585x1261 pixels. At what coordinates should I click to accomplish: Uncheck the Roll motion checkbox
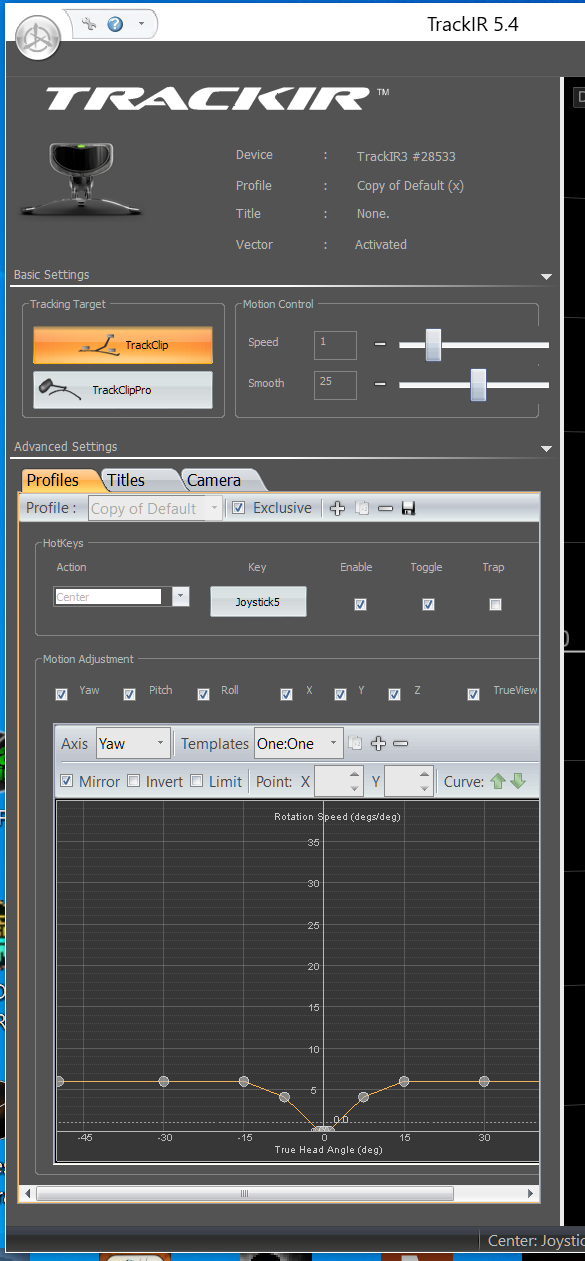pyautogui.click(x=203, y=694)
